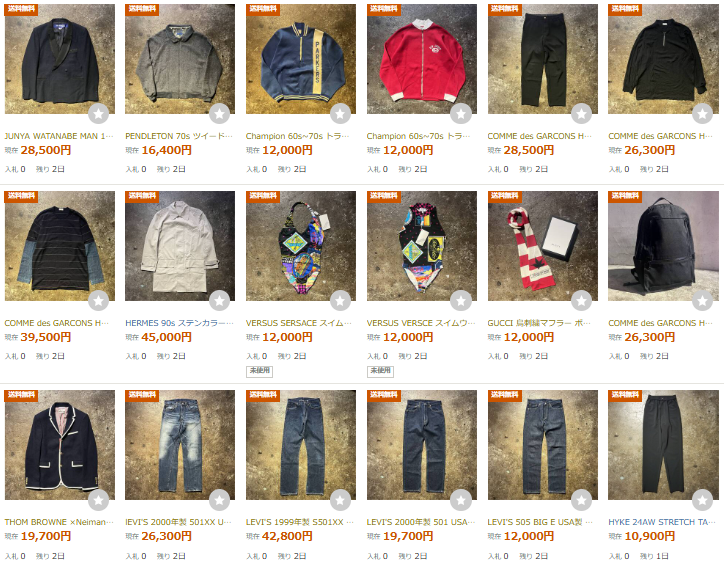Open the LEVI'S 2000 501XX faded jeans photo
This screenshot has height=573, width=725.
180,445
